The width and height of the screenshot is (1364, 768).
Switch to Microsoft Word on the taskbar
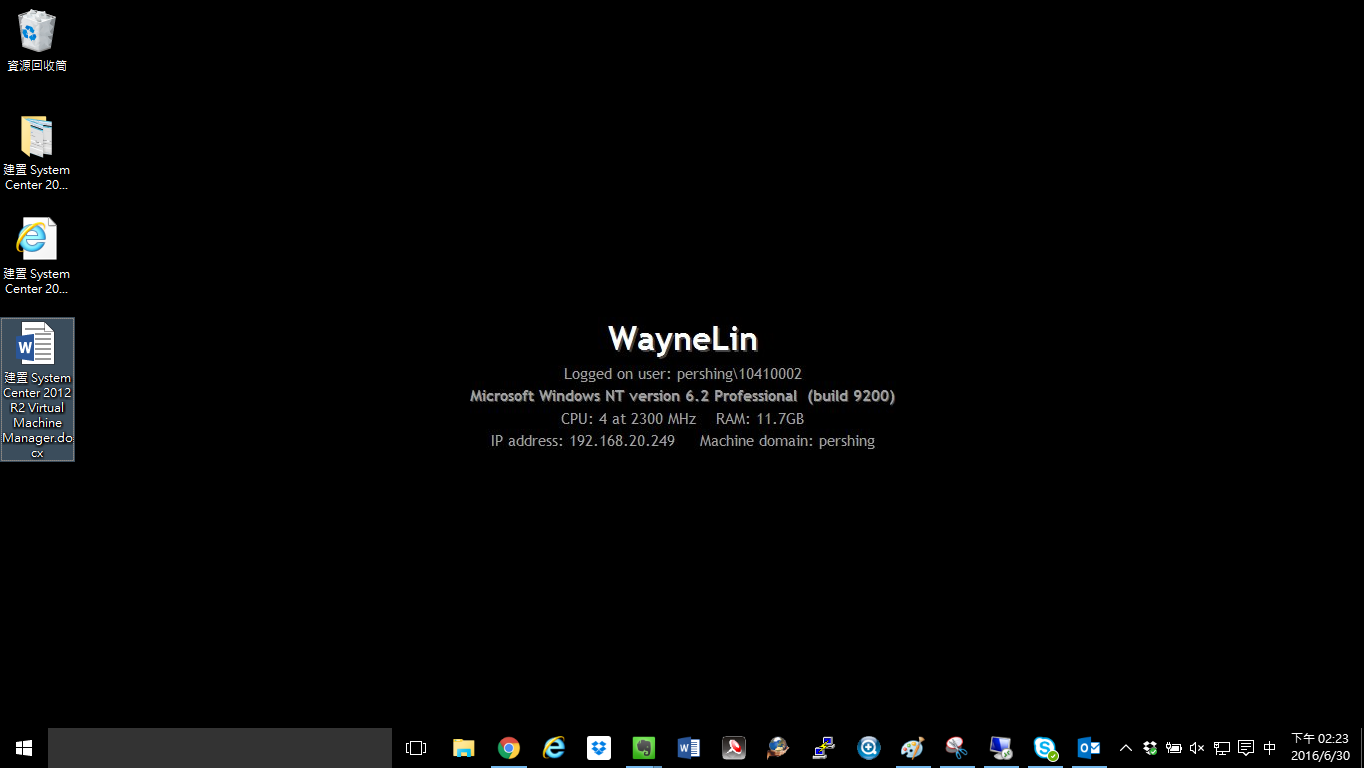[x=689, y=748]
